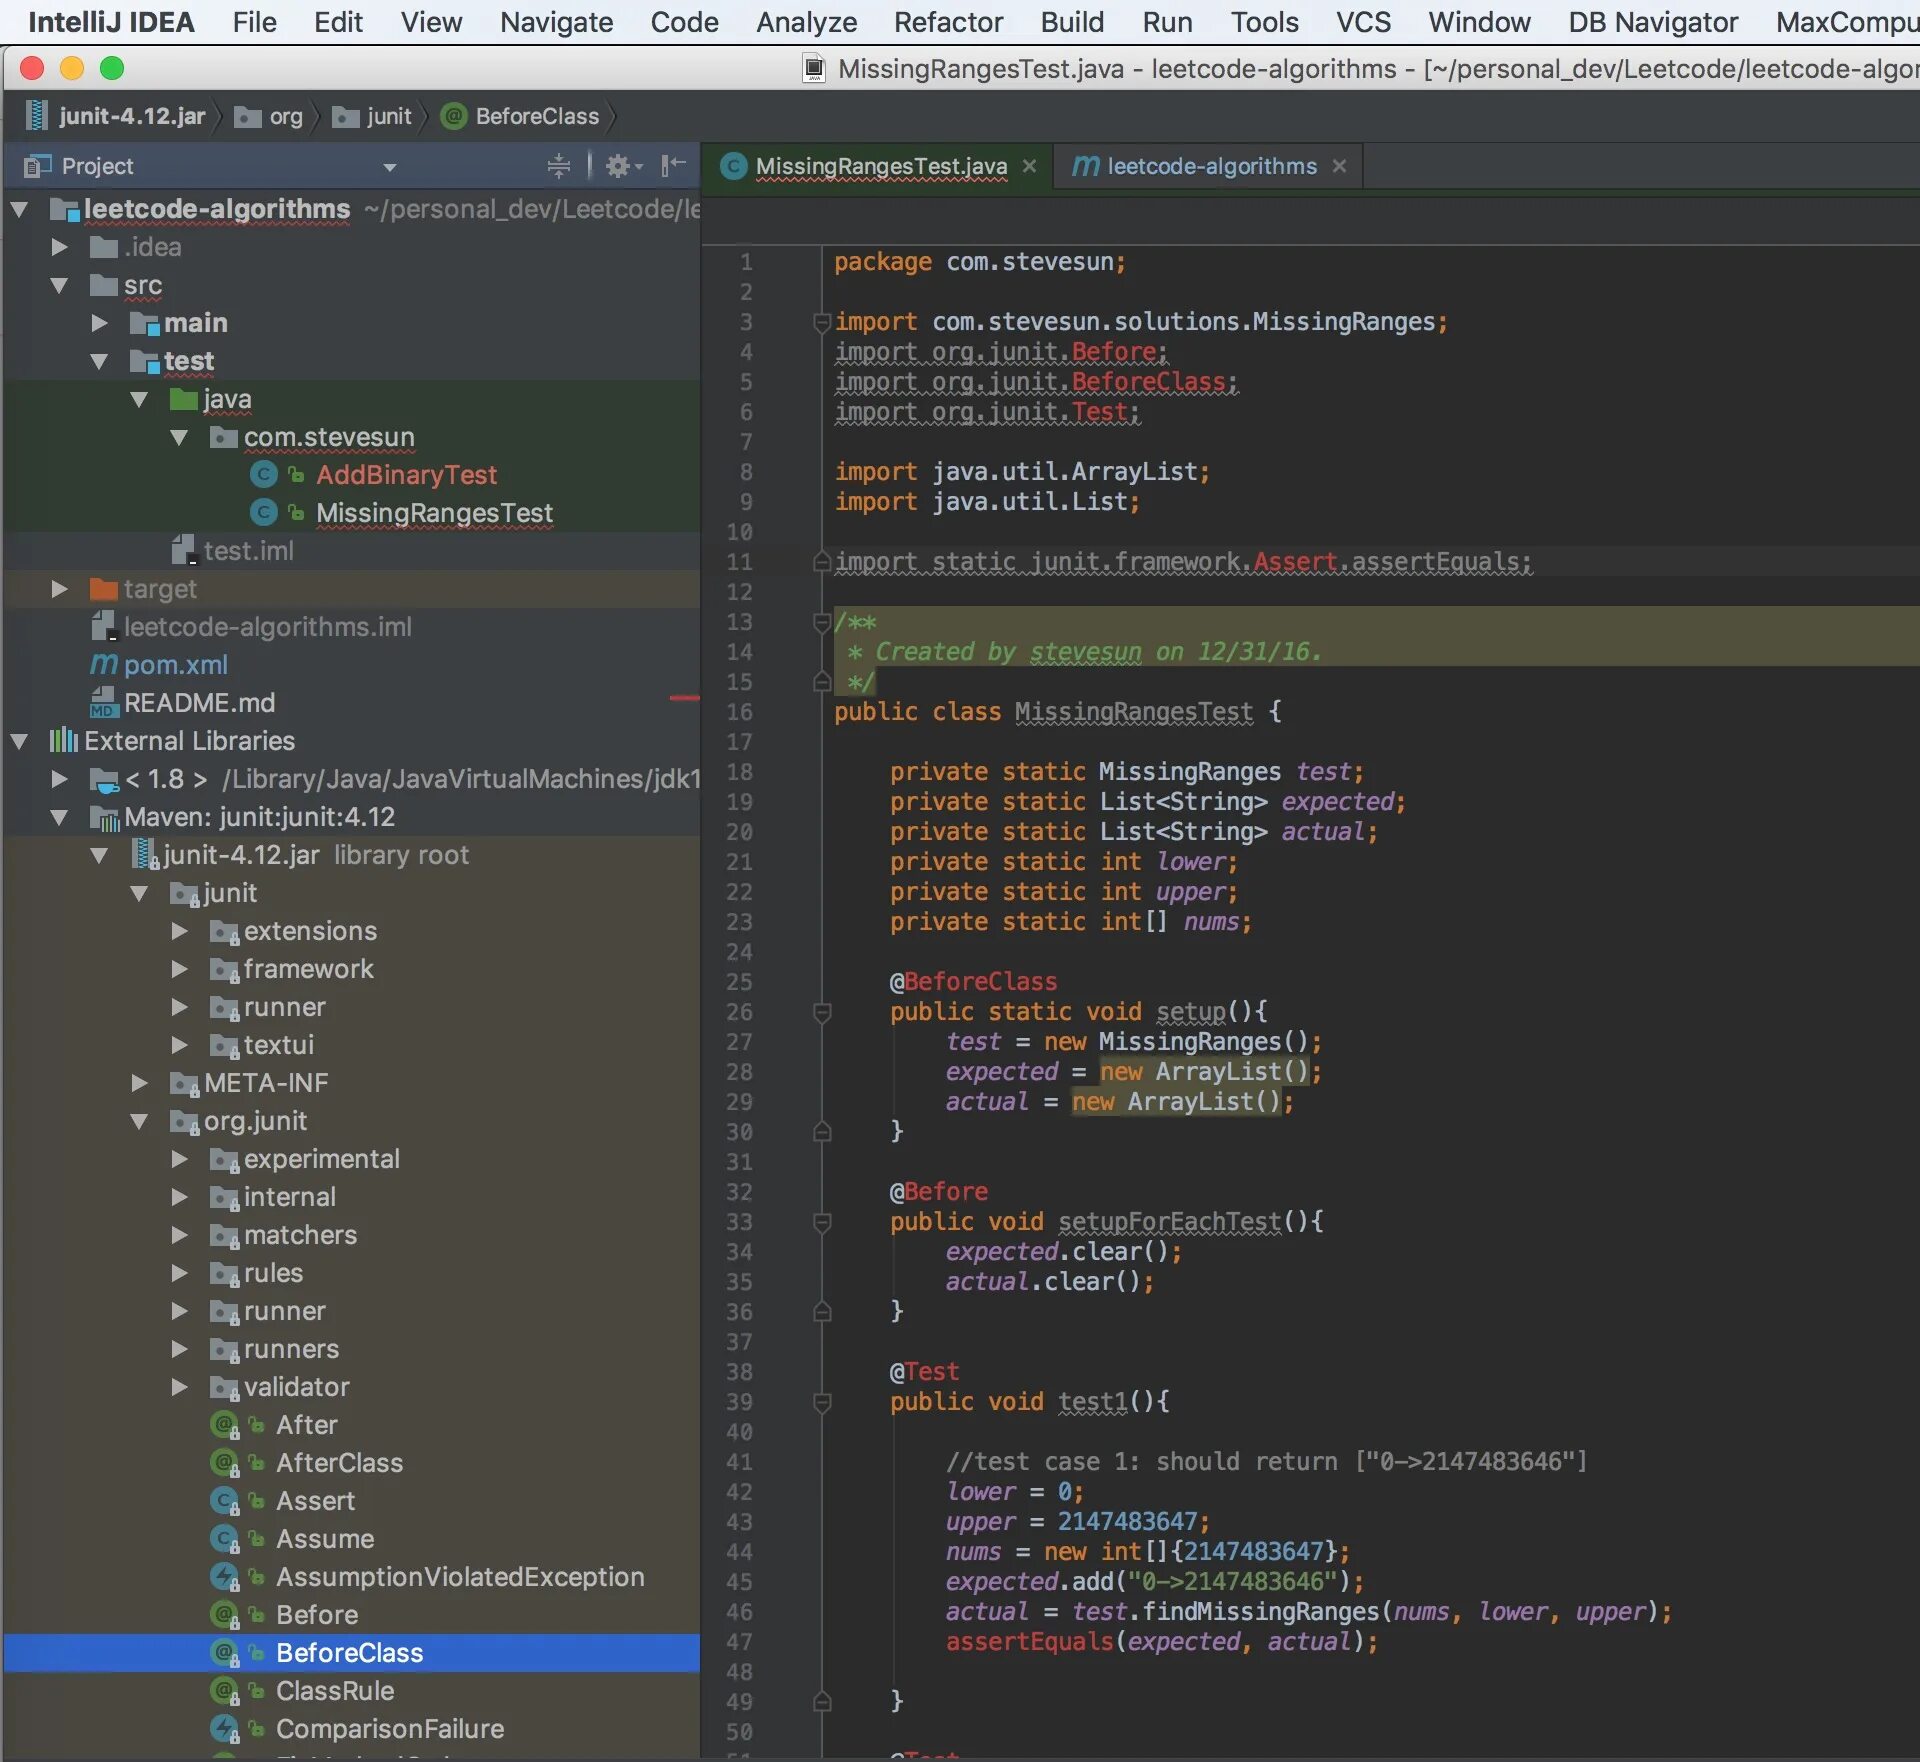This screenshot has height=1762, width=1920.
Task: Close the MissingRangesTest.java tab
Action: [1029, 166]
